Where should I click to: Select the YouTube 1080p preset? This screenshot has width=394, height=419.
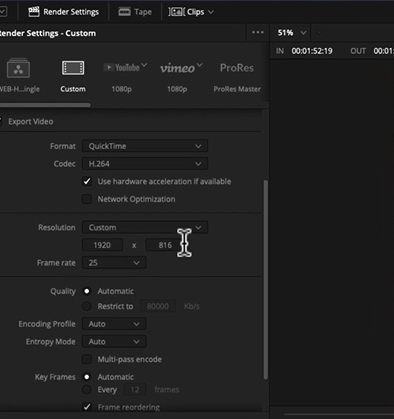[122, 76]
